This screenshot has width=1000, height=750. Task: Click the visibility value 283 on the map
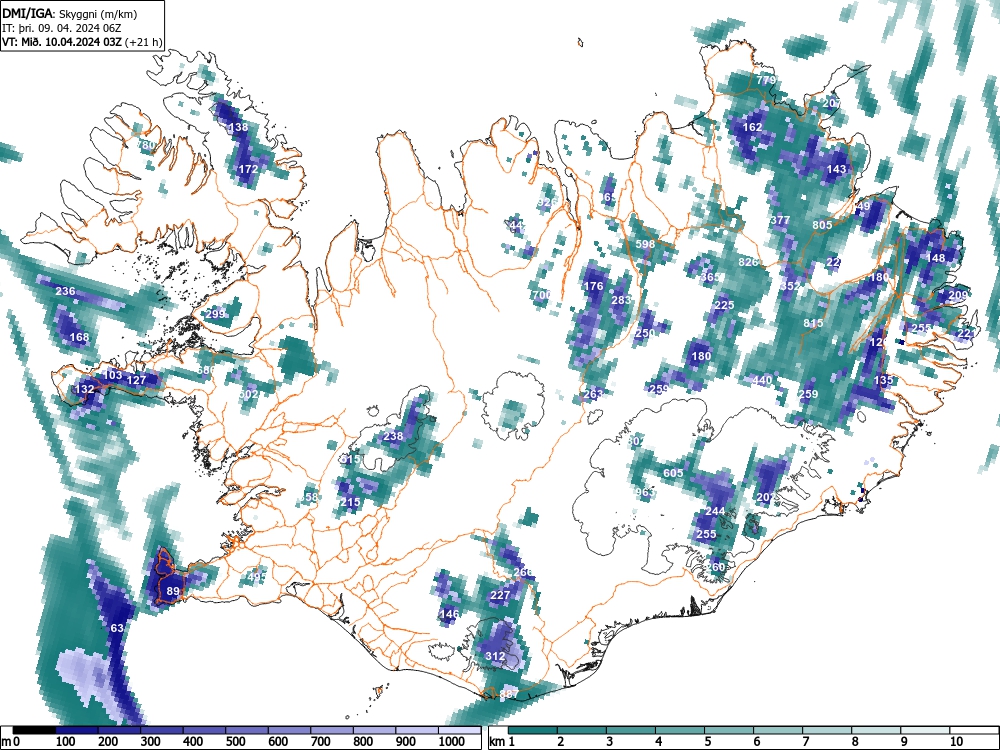(x=621, y=300)
